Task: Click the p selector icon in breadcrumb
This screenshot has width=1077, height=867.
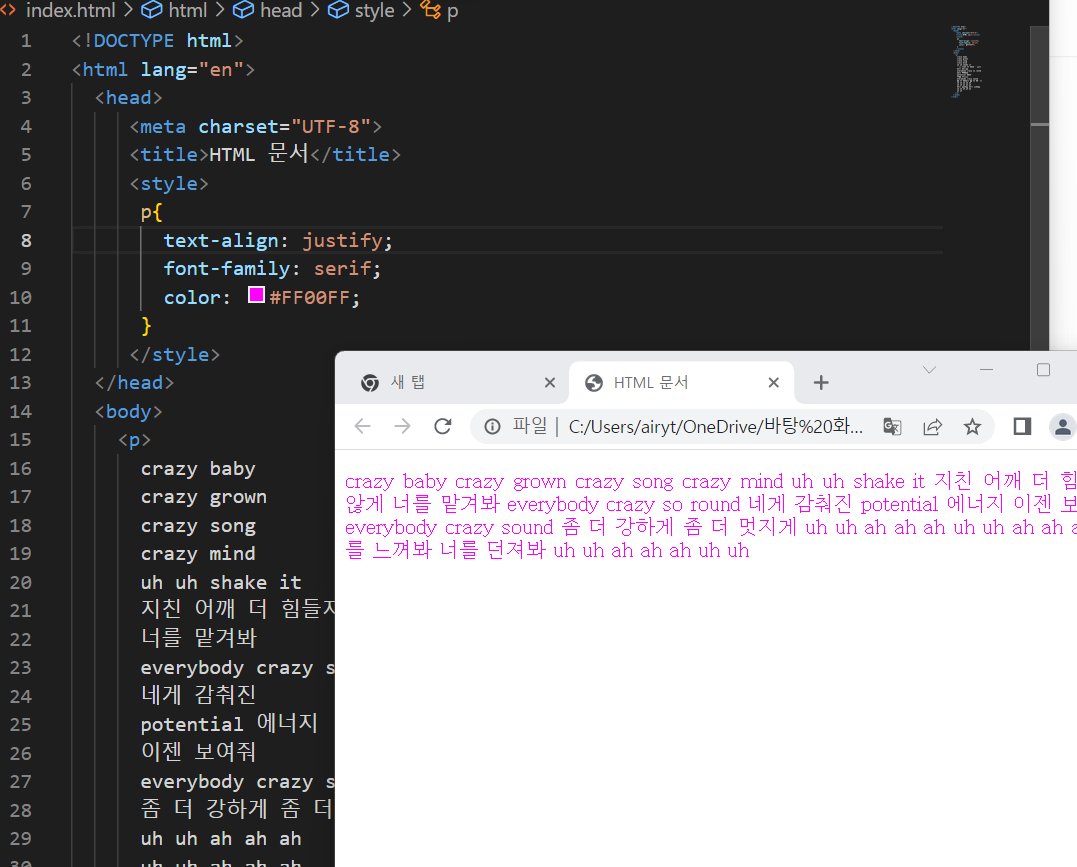Action: pyautogui.click(x=430, y=10)
